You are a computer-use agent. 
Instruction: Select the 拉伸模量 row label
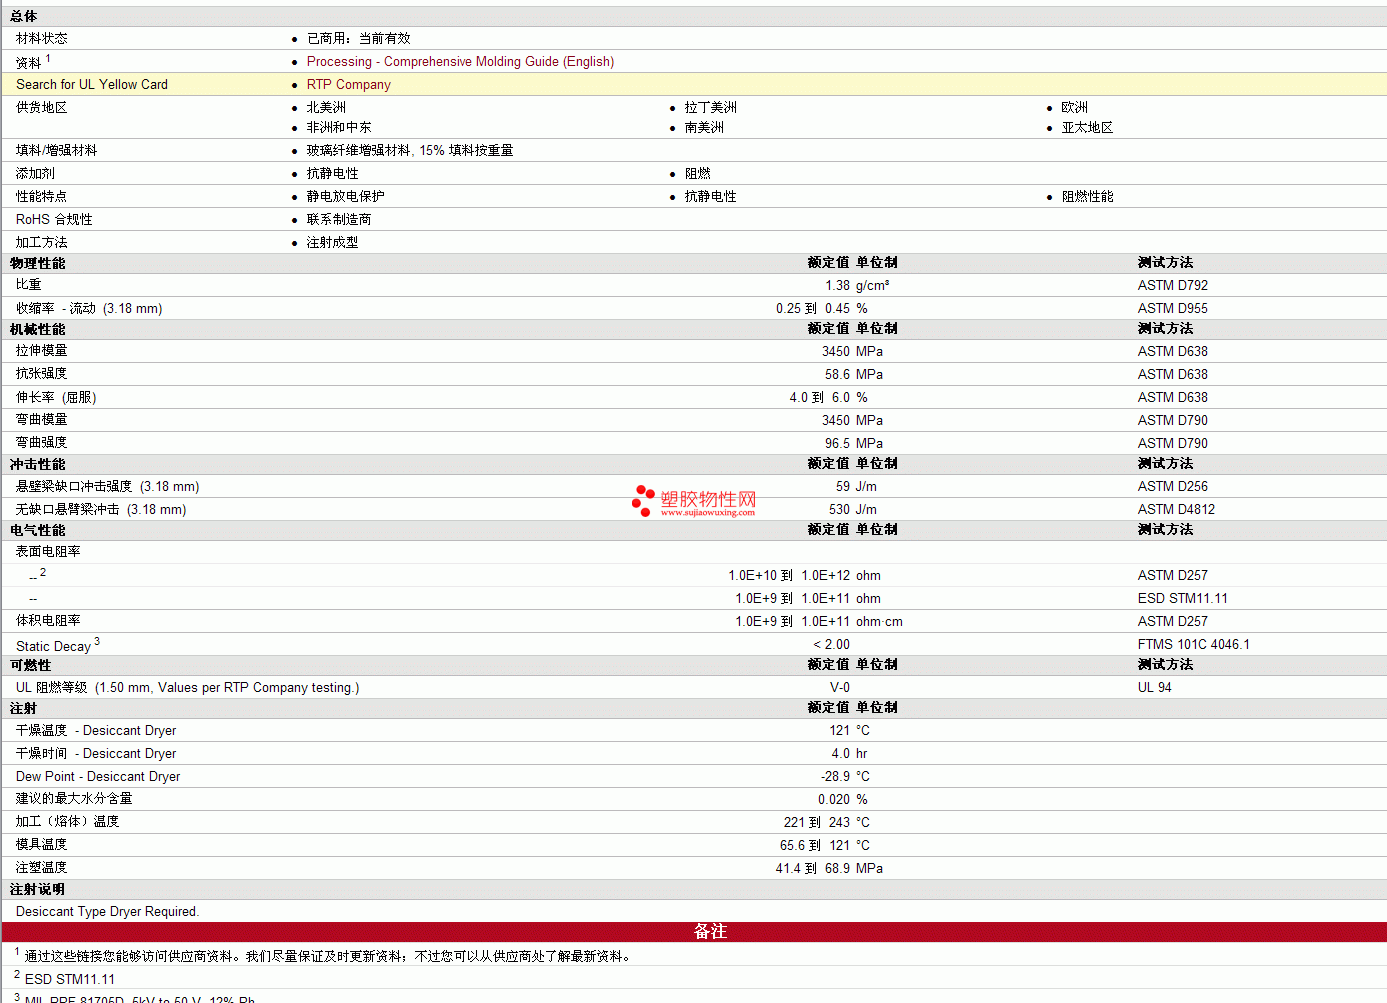coord(42,351)
